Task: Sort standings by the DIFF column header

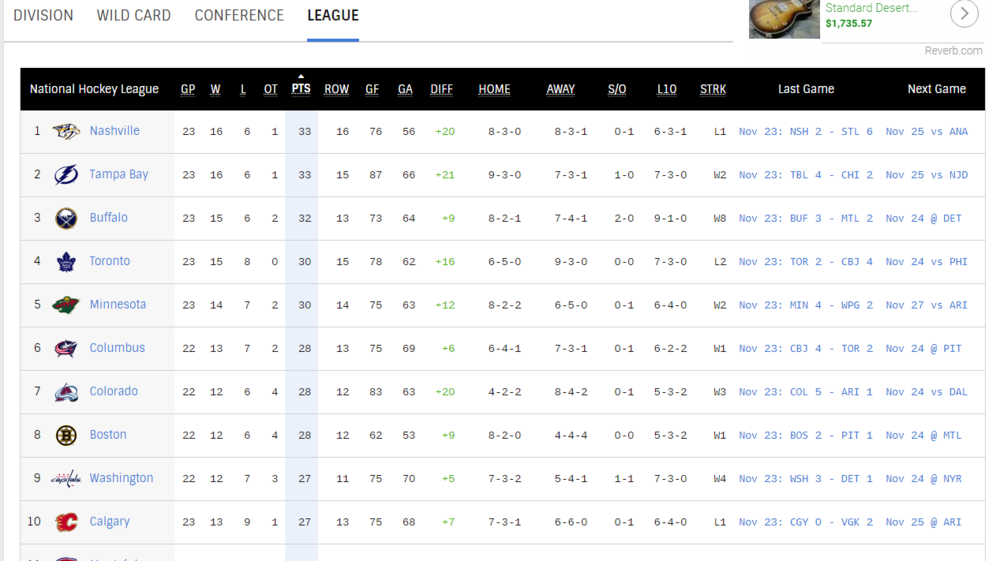Action: (x=441, y=89)
